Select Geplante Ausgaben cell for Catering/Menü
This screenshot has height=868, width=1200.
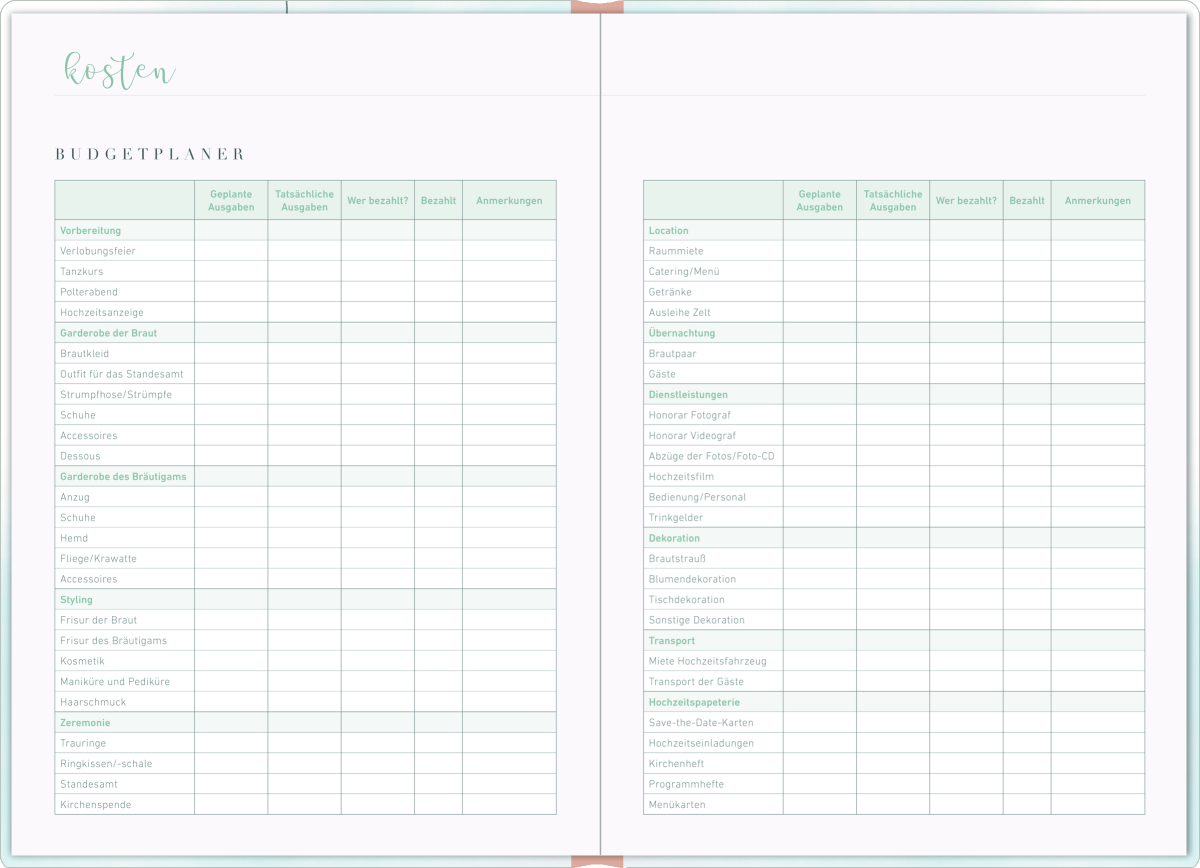(x=820, y=272)
